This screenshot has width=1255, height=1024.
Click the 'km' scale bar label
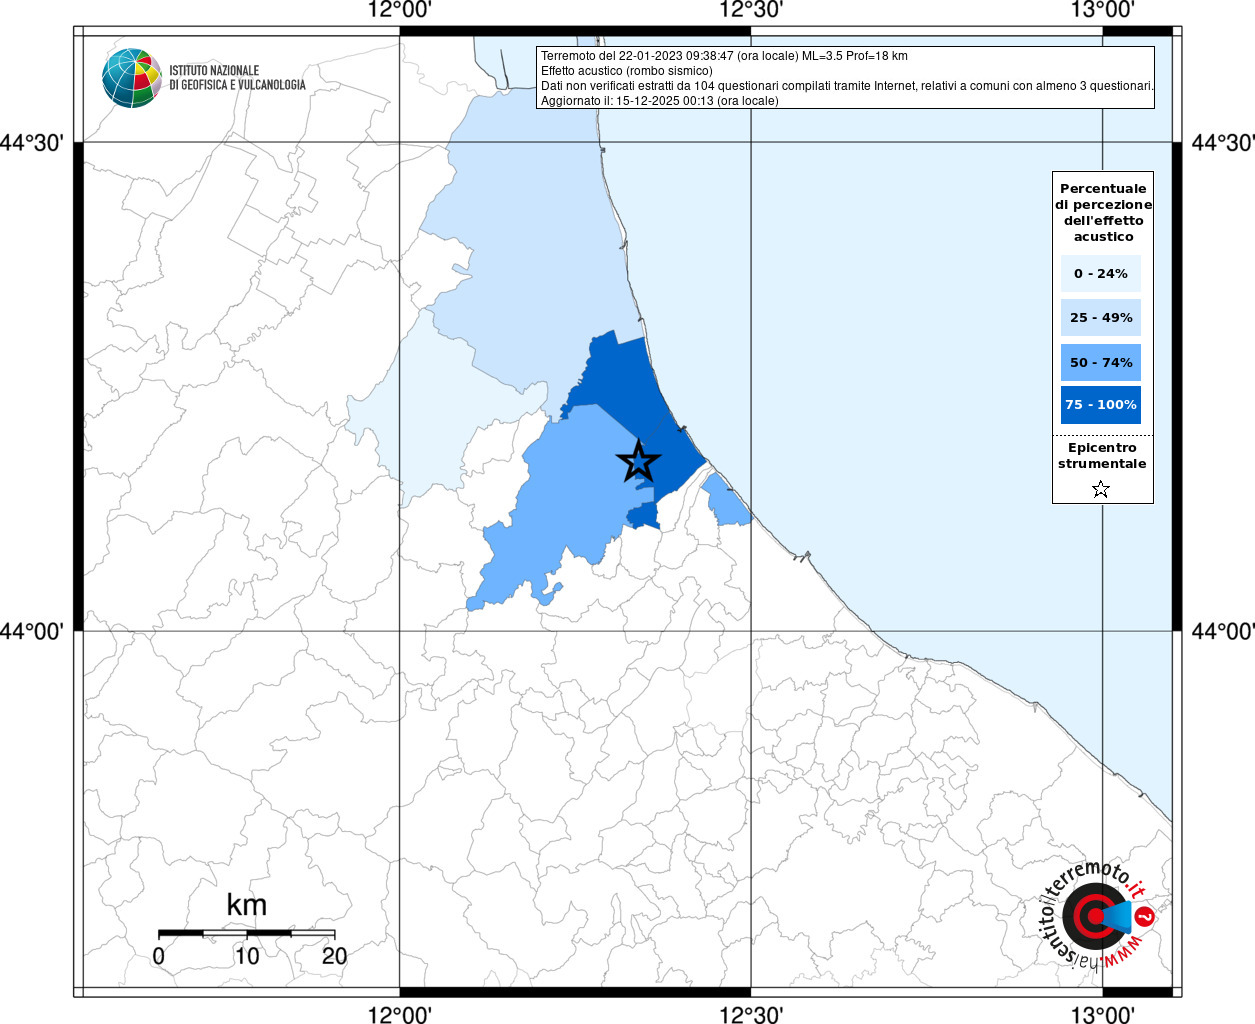(x=247, y=905)
